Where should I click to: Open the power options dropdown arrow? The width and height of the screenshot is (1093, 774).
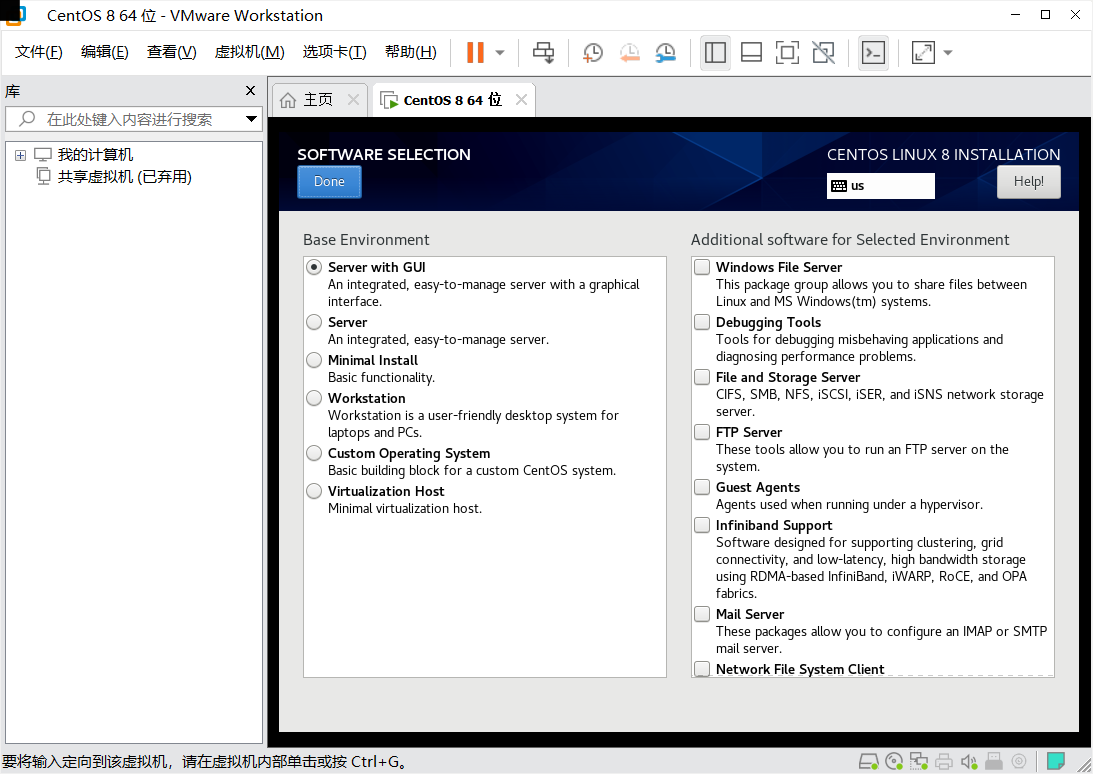[x=500, y=53]
